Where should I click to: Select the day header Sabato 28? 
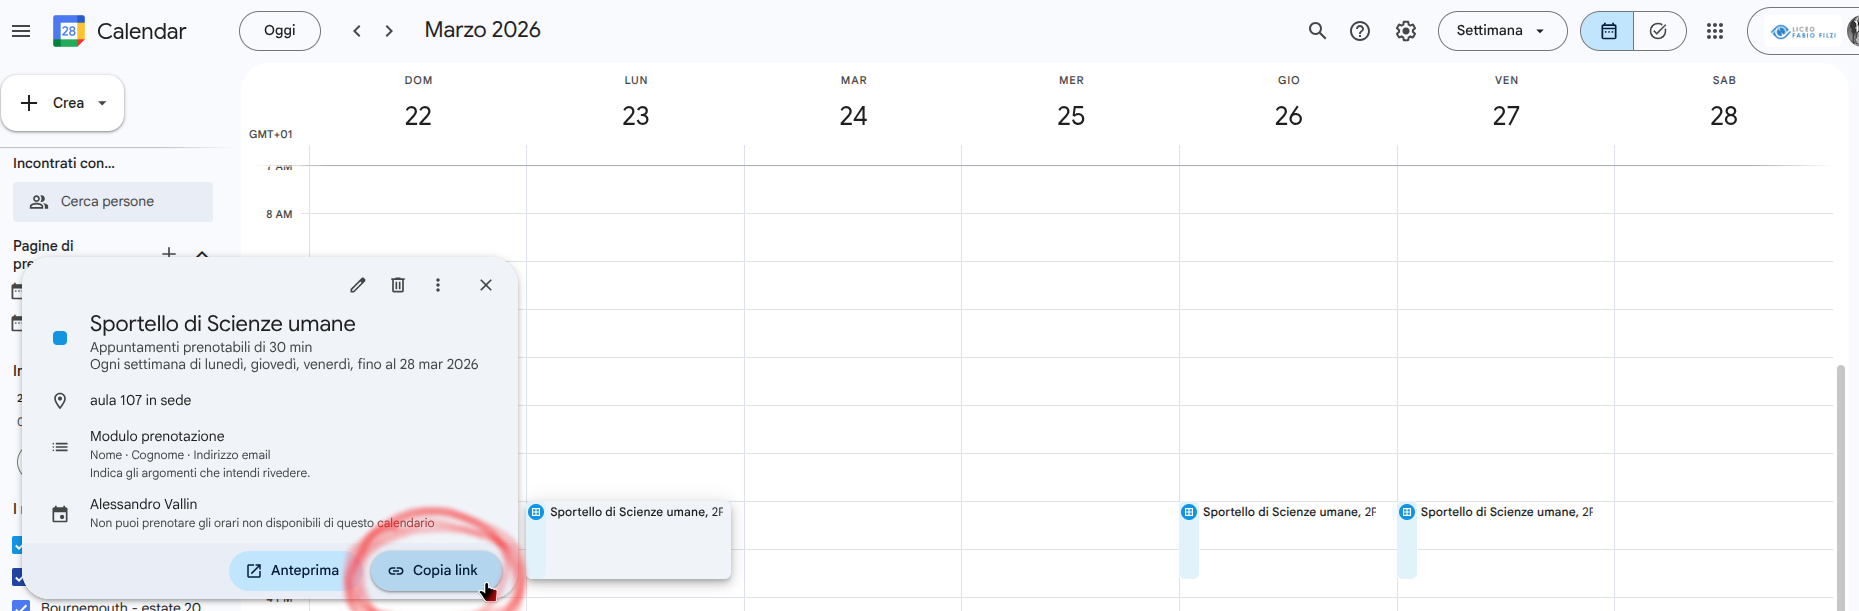click(1724, 104)
